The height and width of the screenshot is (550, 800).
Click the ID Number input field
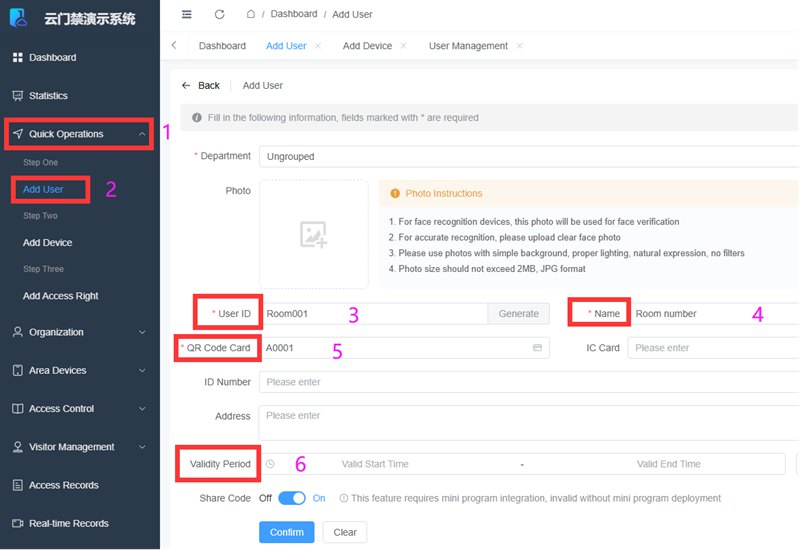pos(528,382)
